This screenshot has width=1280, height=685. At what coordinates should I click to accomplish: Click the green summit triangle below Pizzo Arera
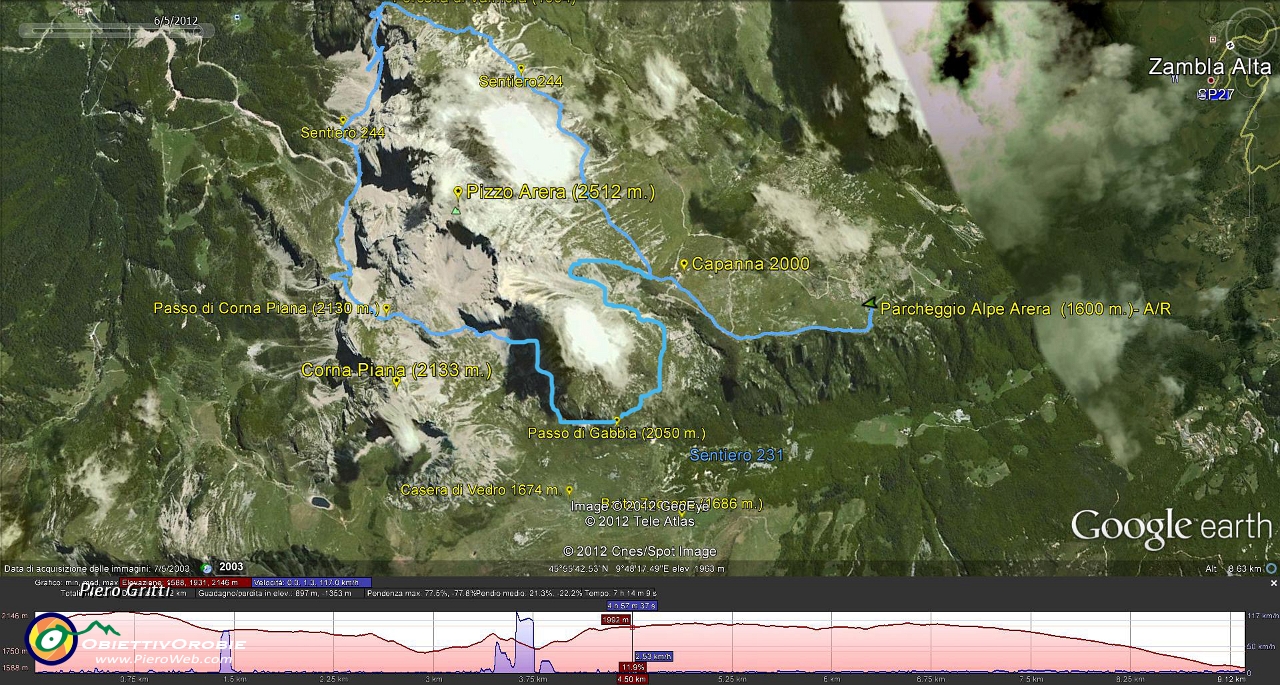[456, 211]
